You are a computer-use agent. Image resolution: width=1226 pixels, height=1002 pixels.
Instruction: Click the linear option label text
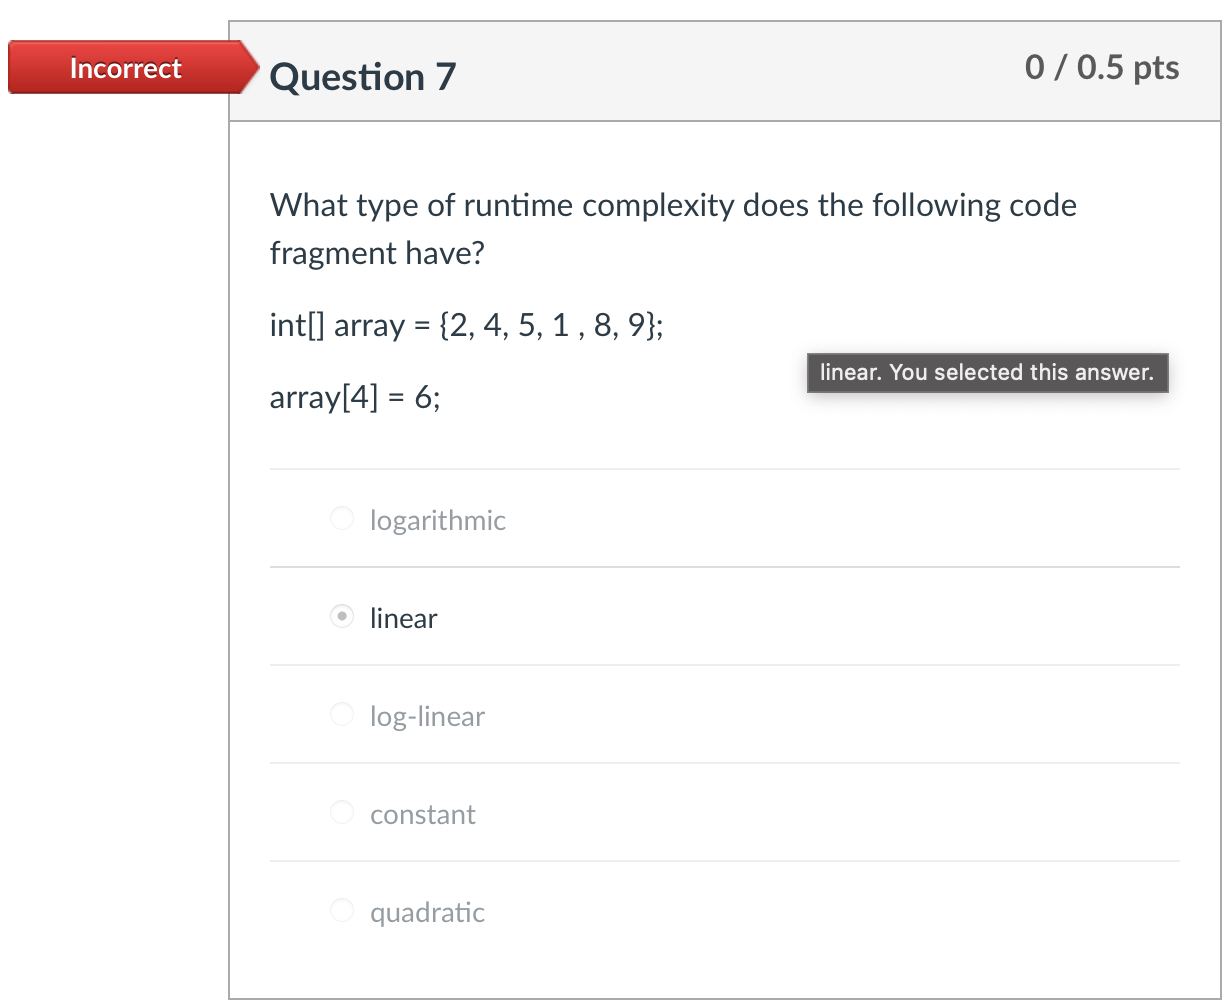coord(403,617)
